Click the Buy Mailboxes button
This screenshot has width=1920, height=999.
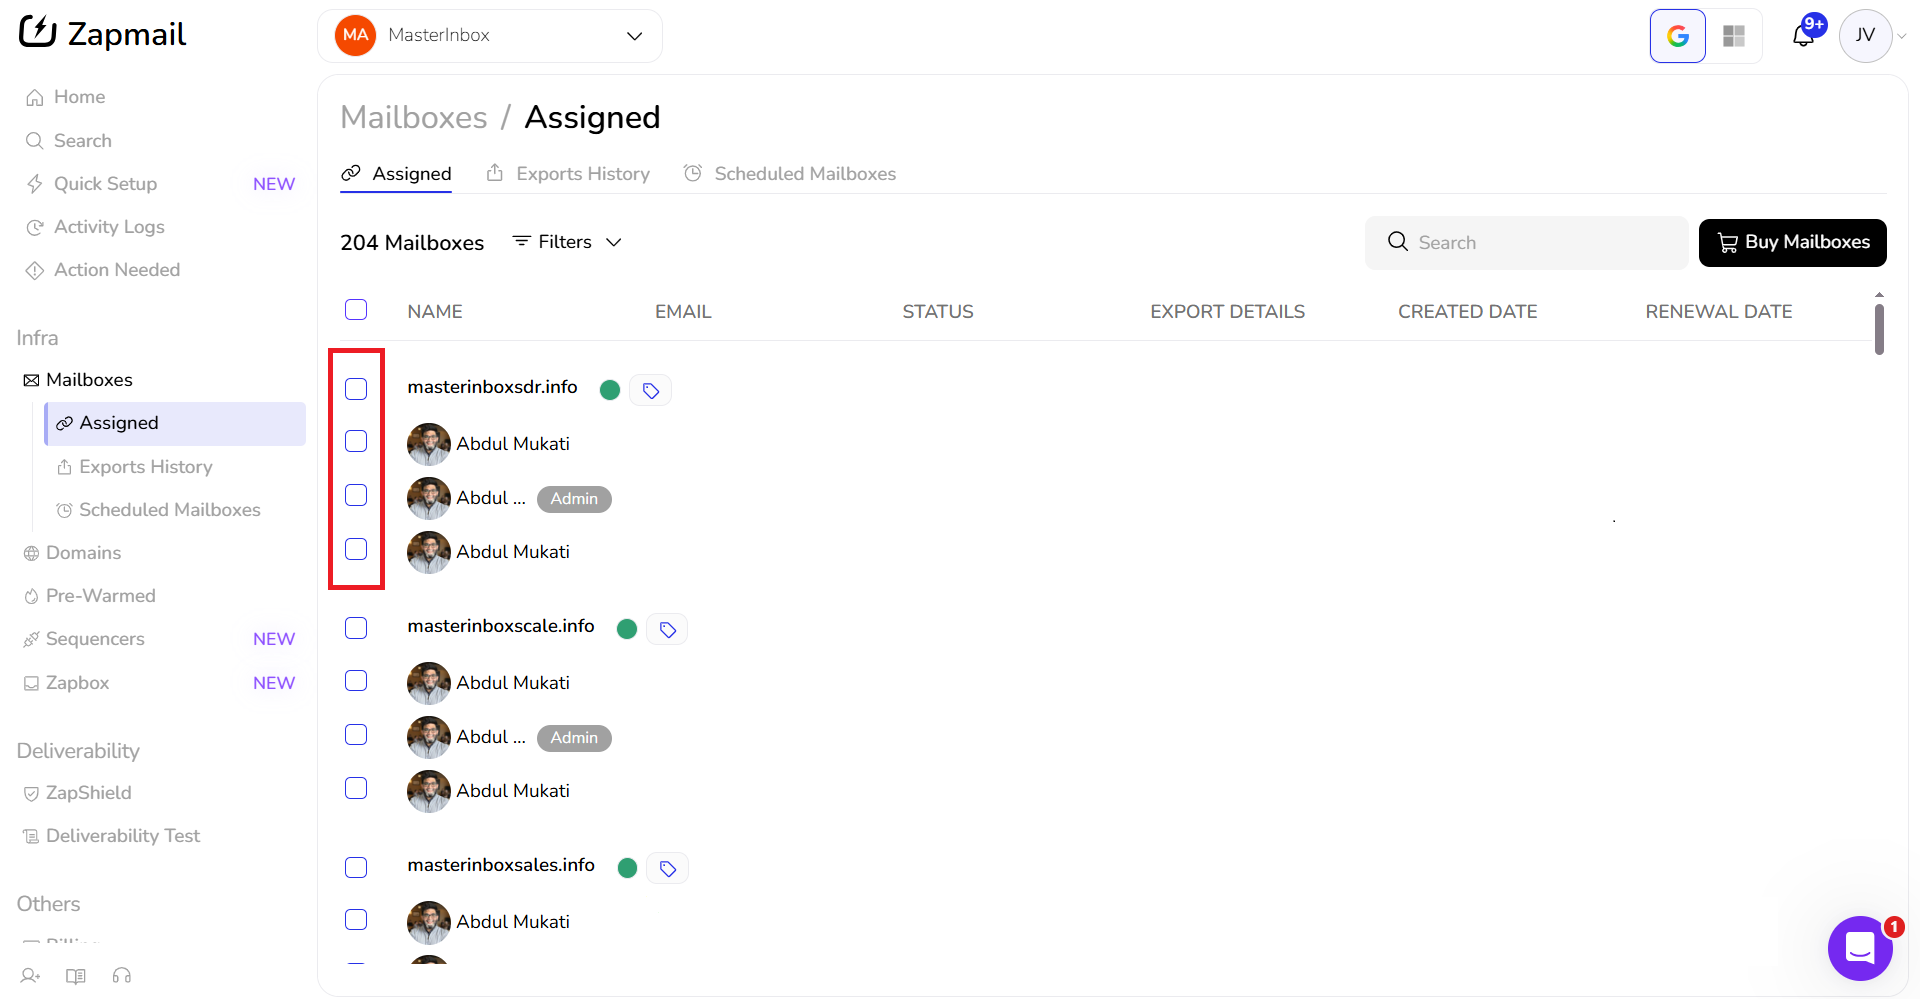(1792, 243)
